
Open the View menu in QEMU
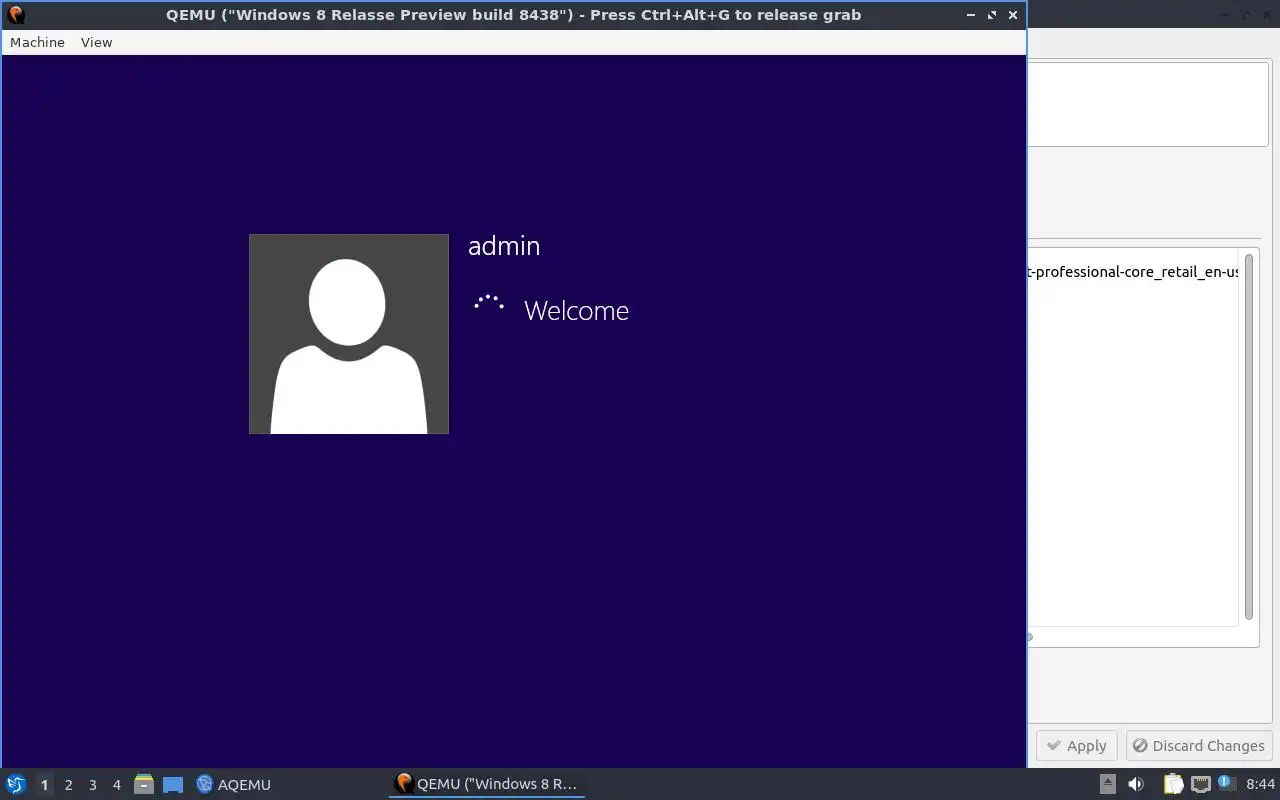click(x=96, y=42)
